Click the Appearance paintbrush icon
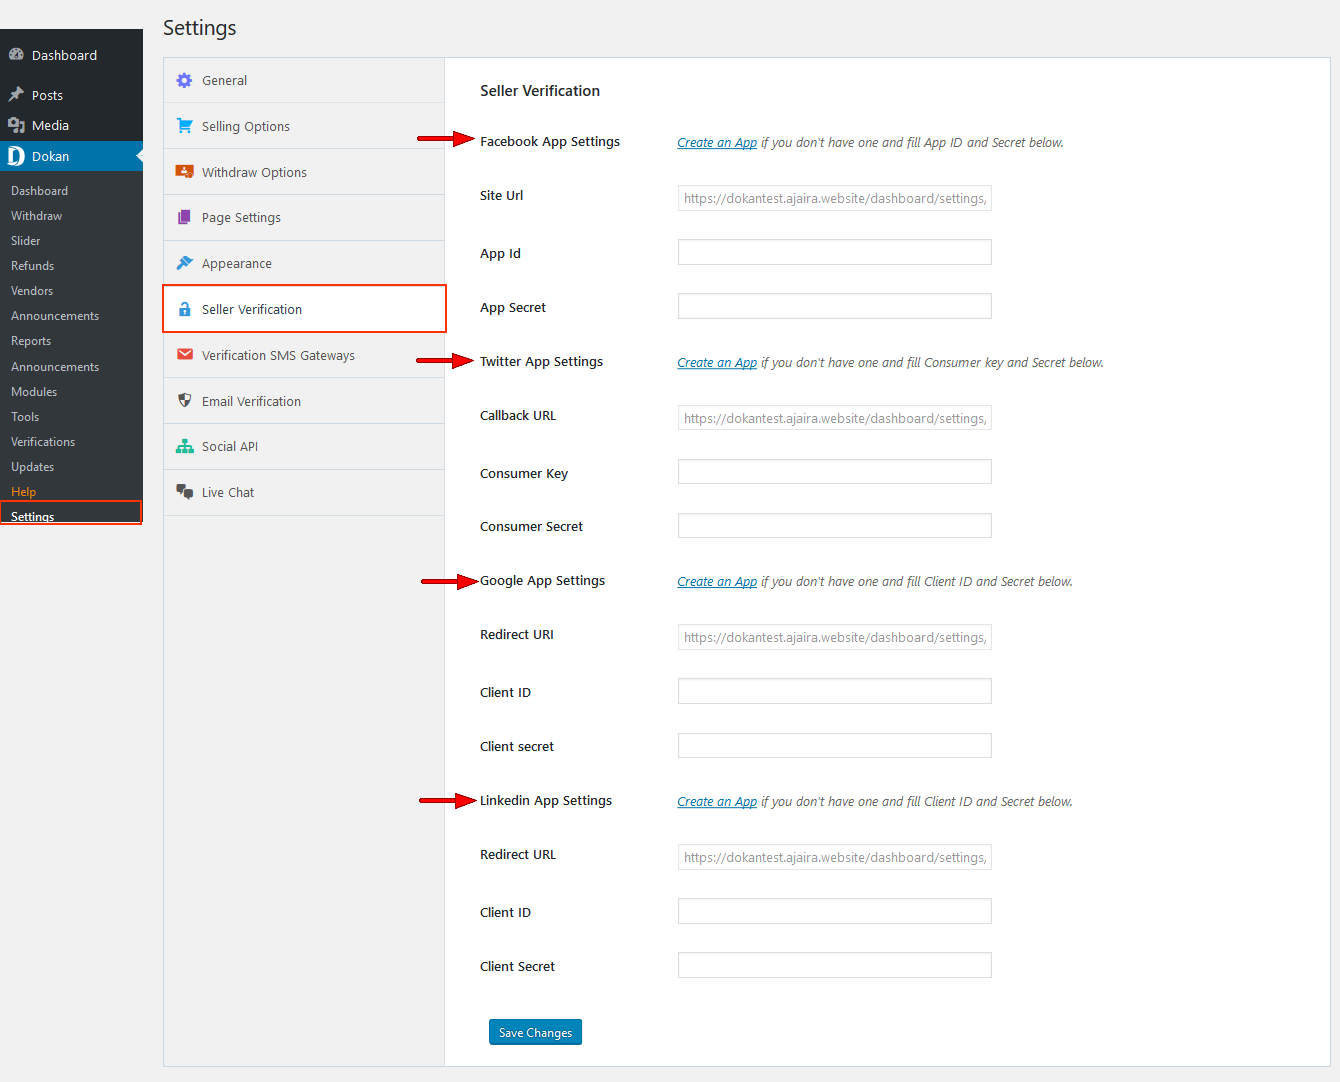 pyautogui.click(x=184, y=263)
